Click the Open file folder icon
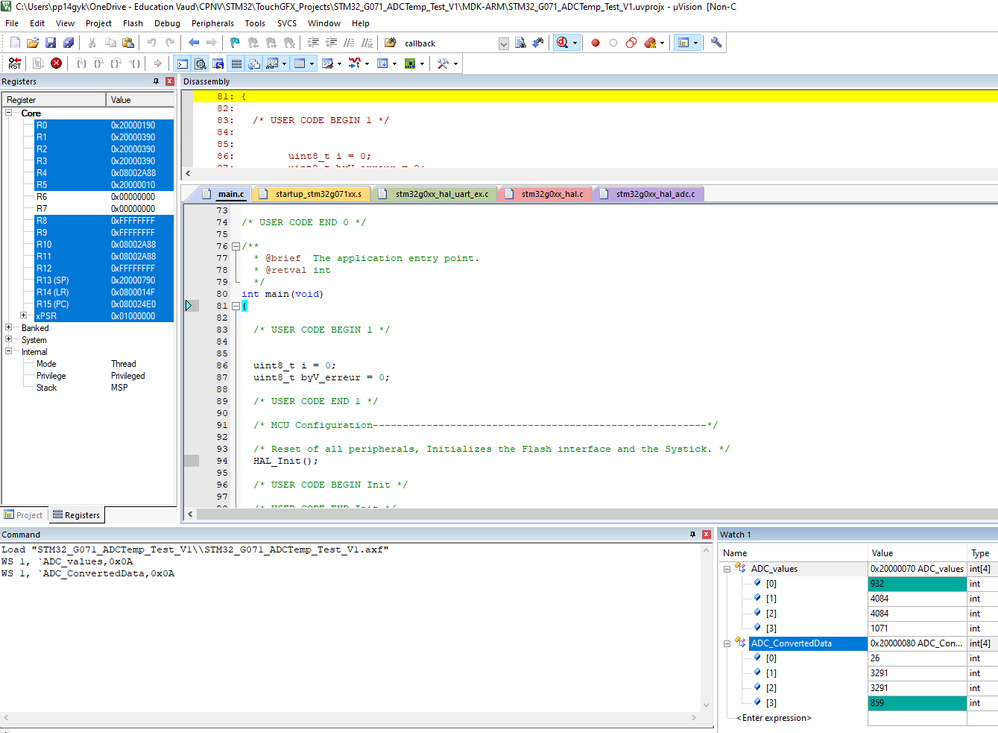The image size is (998, 733). pyautogui.click(x=33, y=43)
